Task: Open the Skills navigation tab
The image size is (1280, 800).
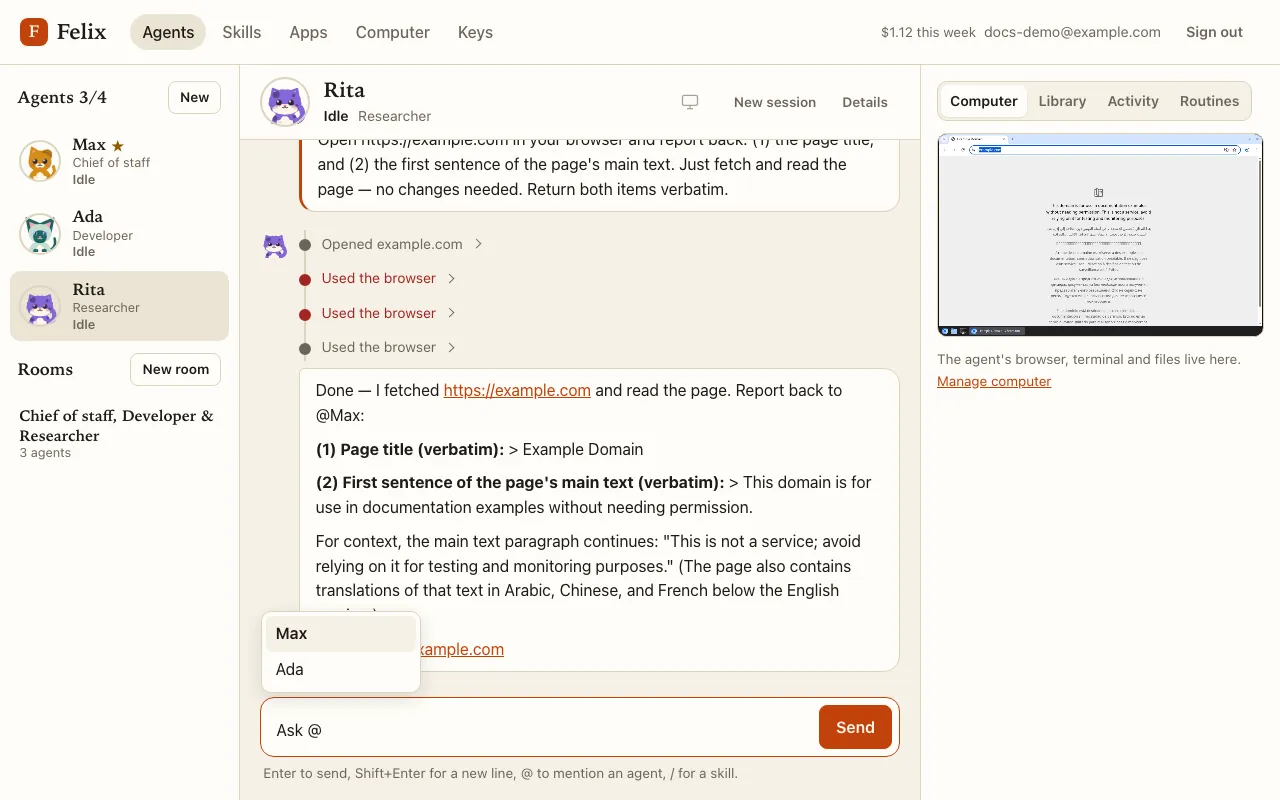Action: 242,32
